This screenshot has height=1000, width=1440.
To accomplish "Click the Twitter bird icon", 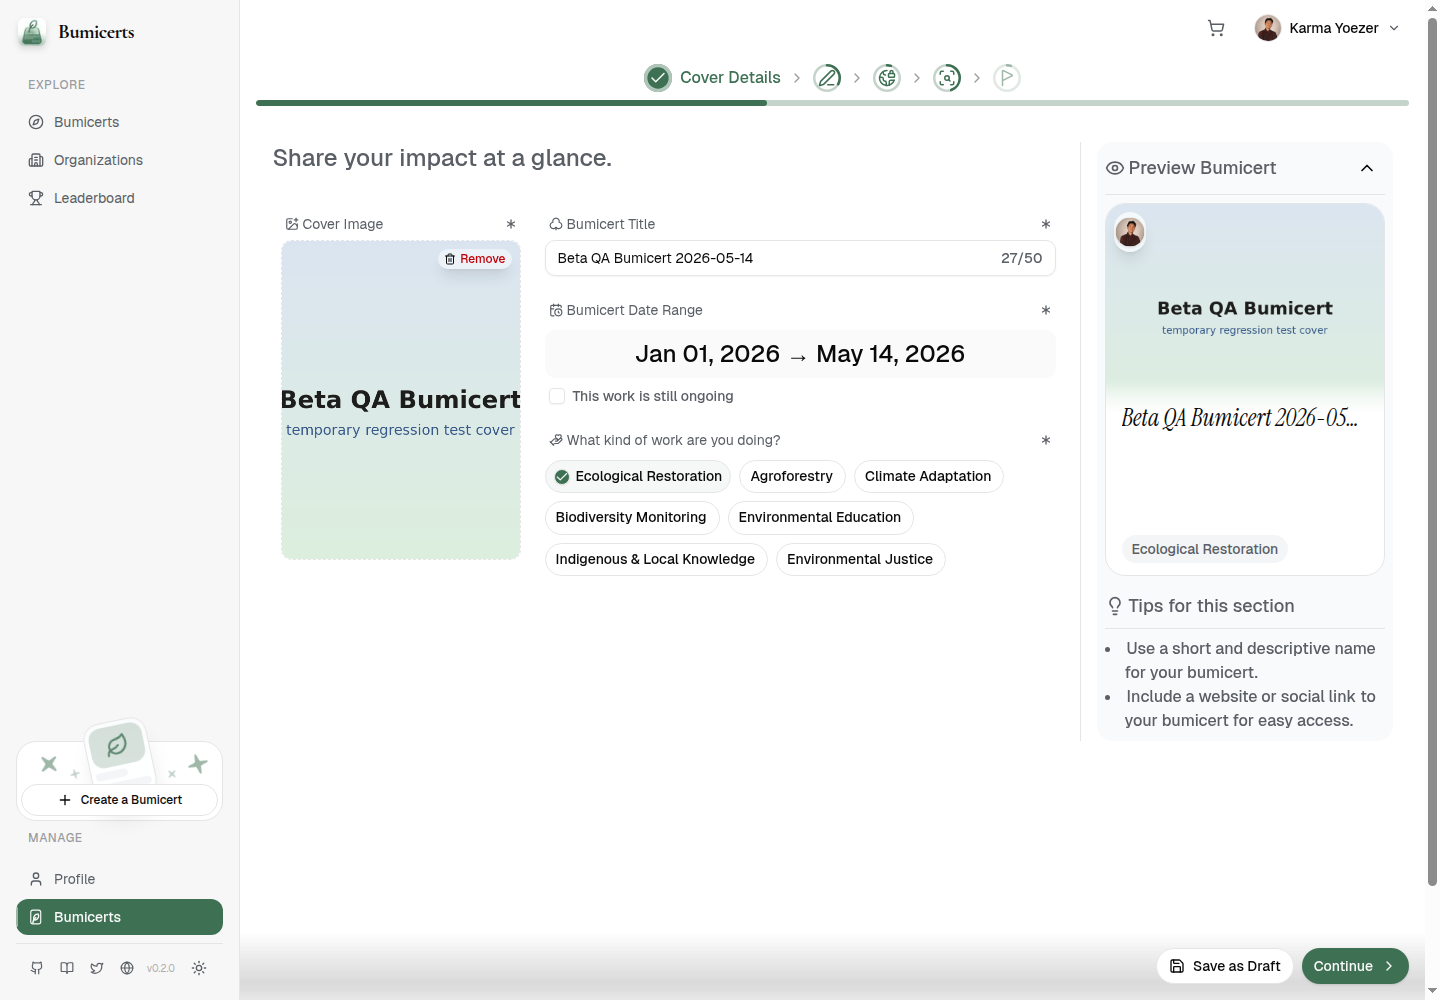I will coord(97,968).
